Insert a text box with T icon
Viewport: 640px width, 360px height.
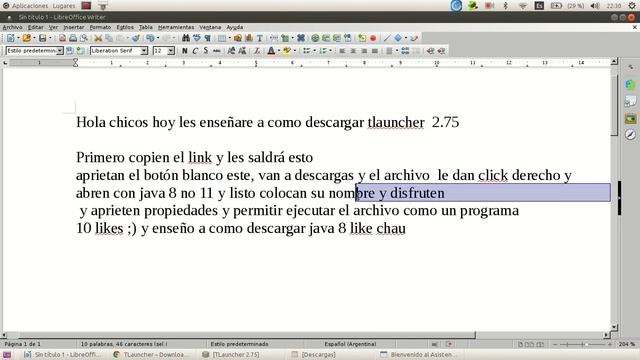(260, 38)
